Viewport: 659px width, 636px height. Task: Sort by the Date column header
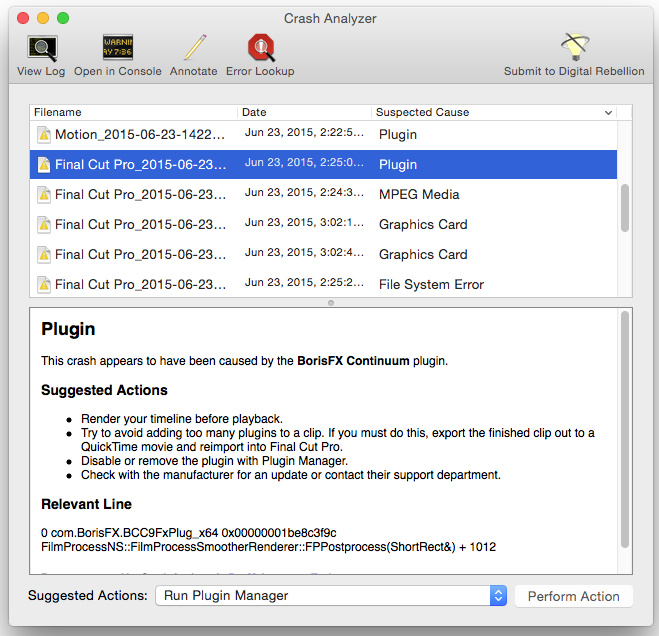pos(304,112)
